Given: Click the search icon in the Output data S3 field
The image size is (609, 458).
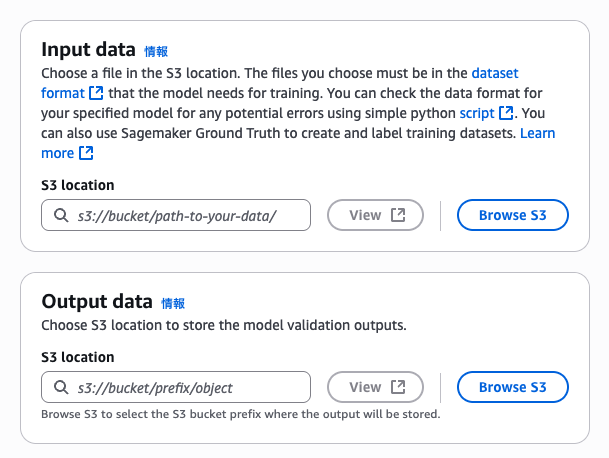Looking at the screenshot, I should [60, 387].
